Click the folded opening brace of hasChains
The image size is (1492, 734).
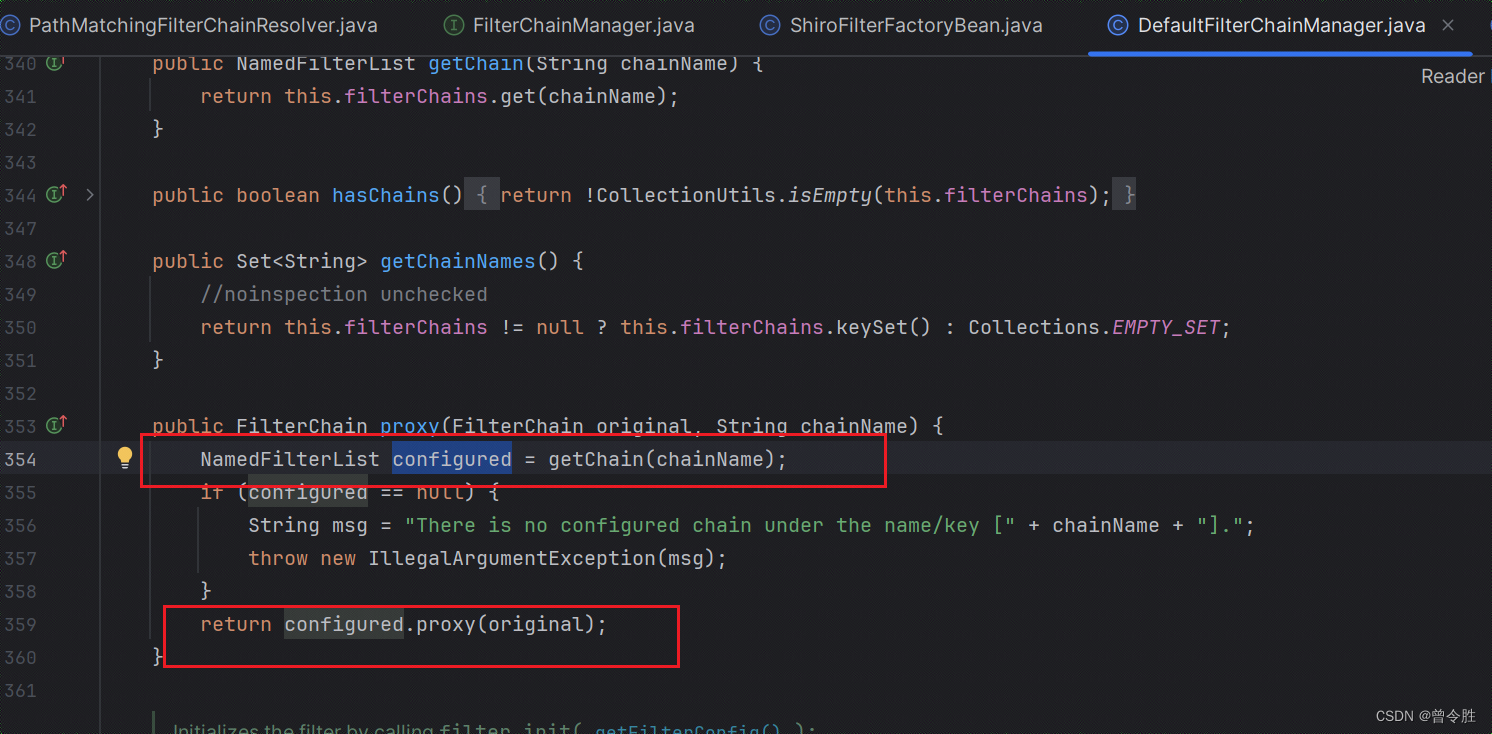tap(481, 195)
